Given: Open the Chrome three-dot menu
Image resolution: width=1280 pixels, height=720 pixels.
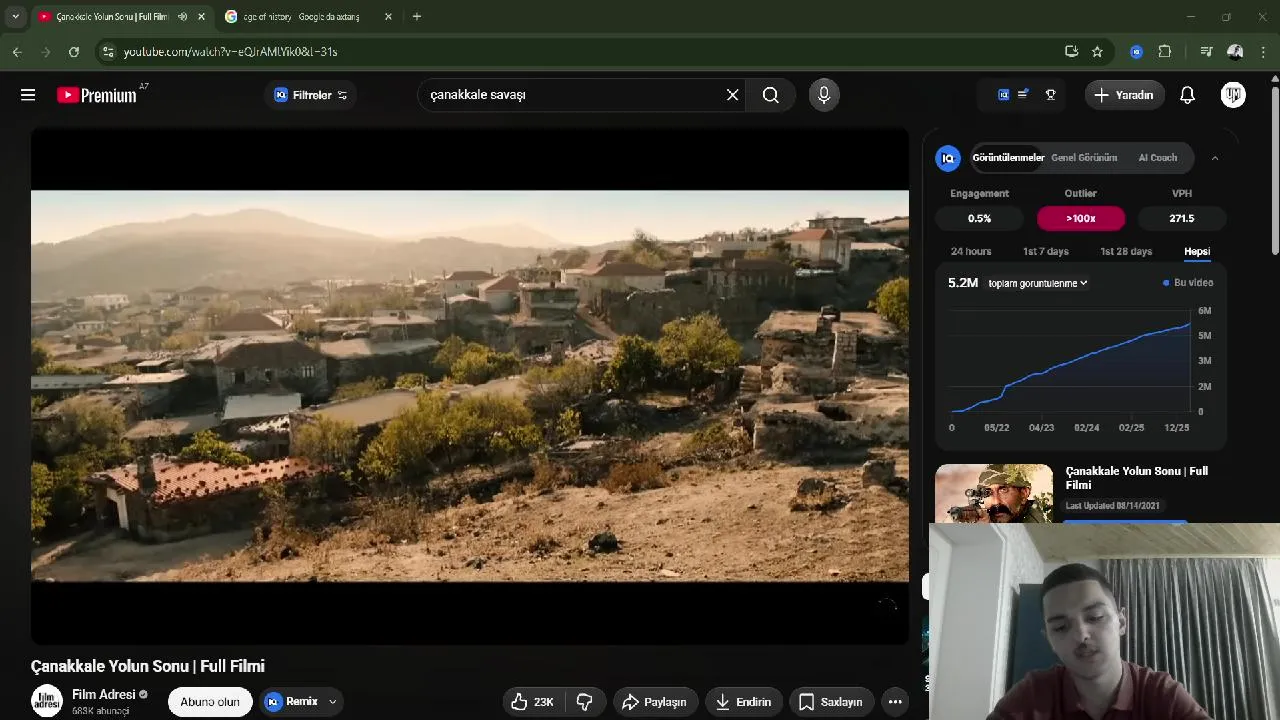Looking at the screenshot, I should tap(1264, 51).
